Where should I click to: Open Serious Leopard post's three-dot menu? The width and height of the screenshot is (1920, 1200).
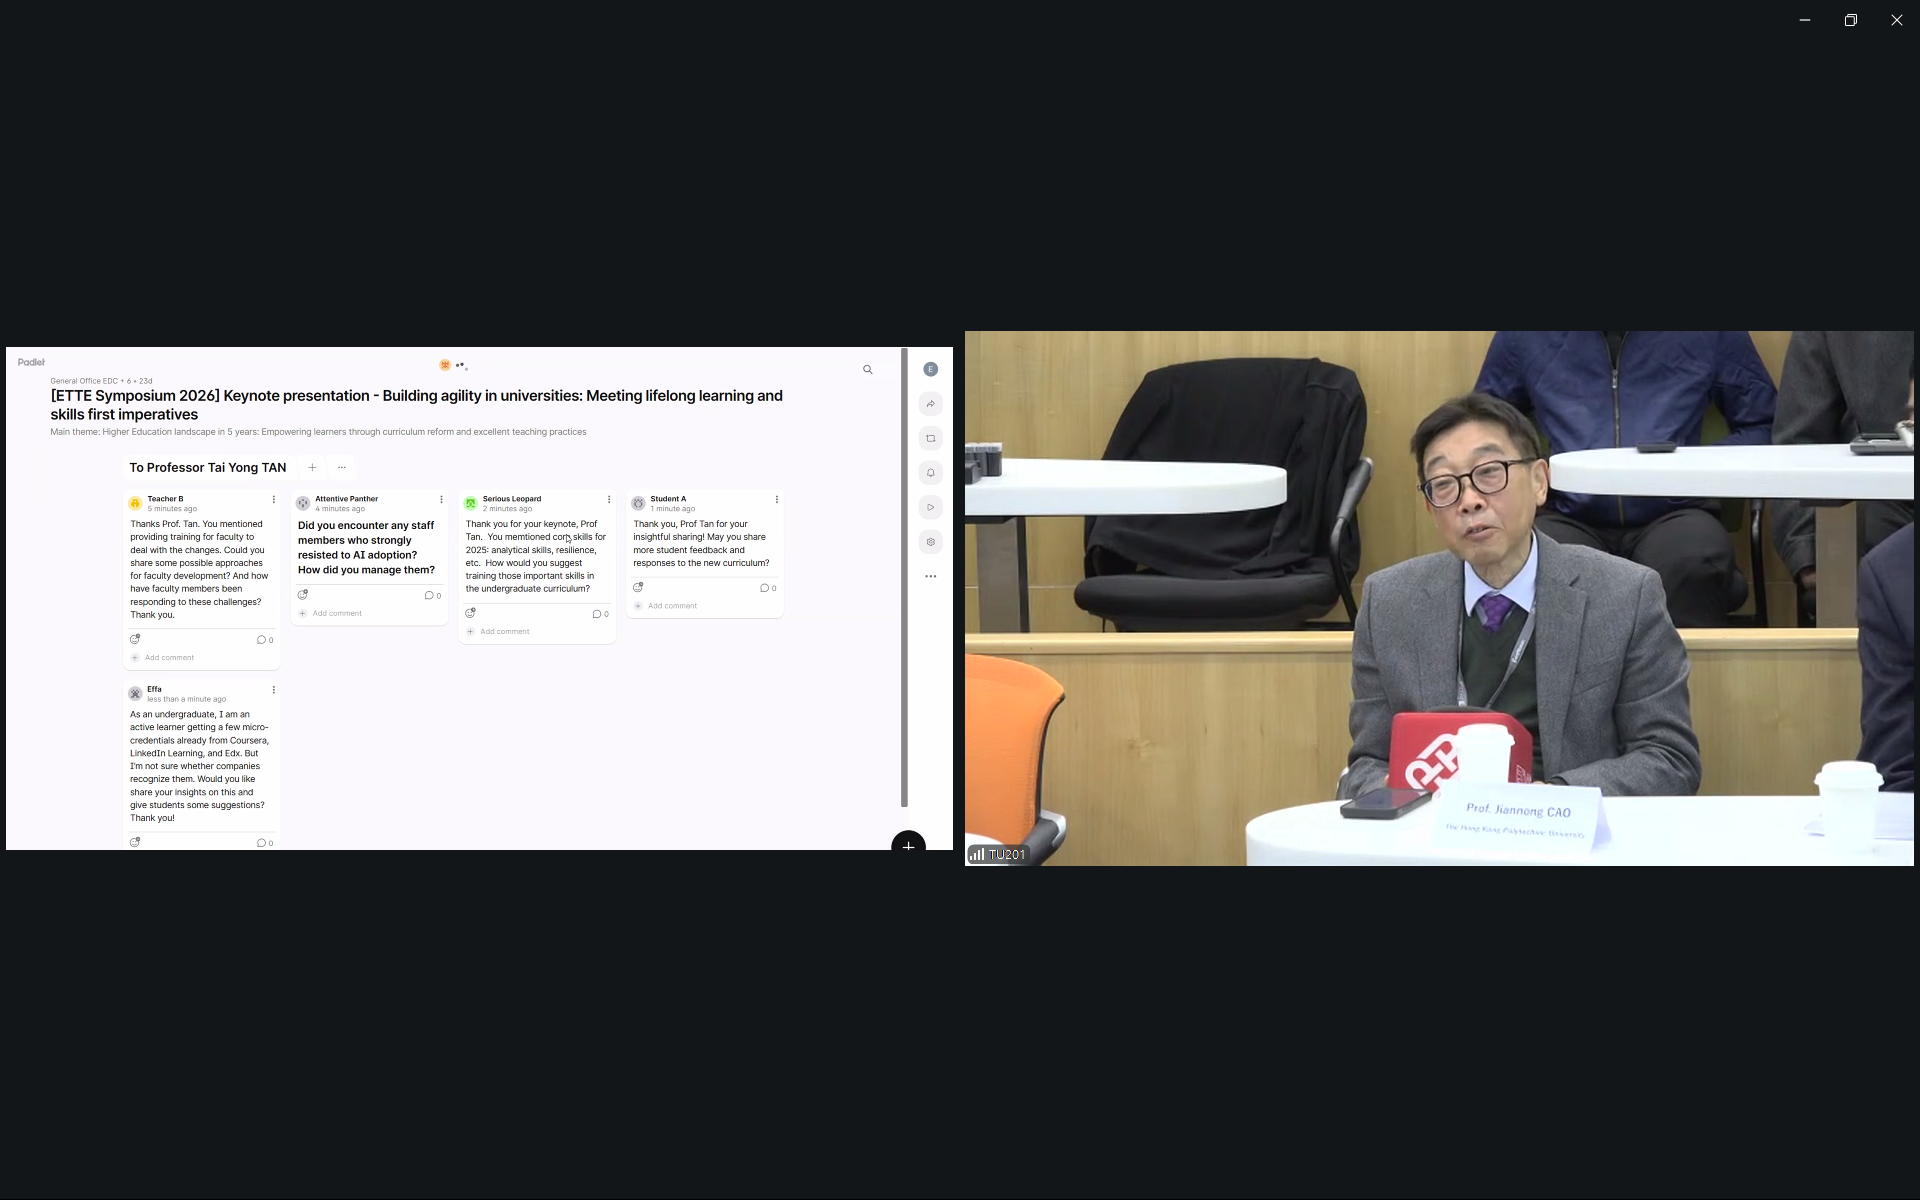point(608,499)
